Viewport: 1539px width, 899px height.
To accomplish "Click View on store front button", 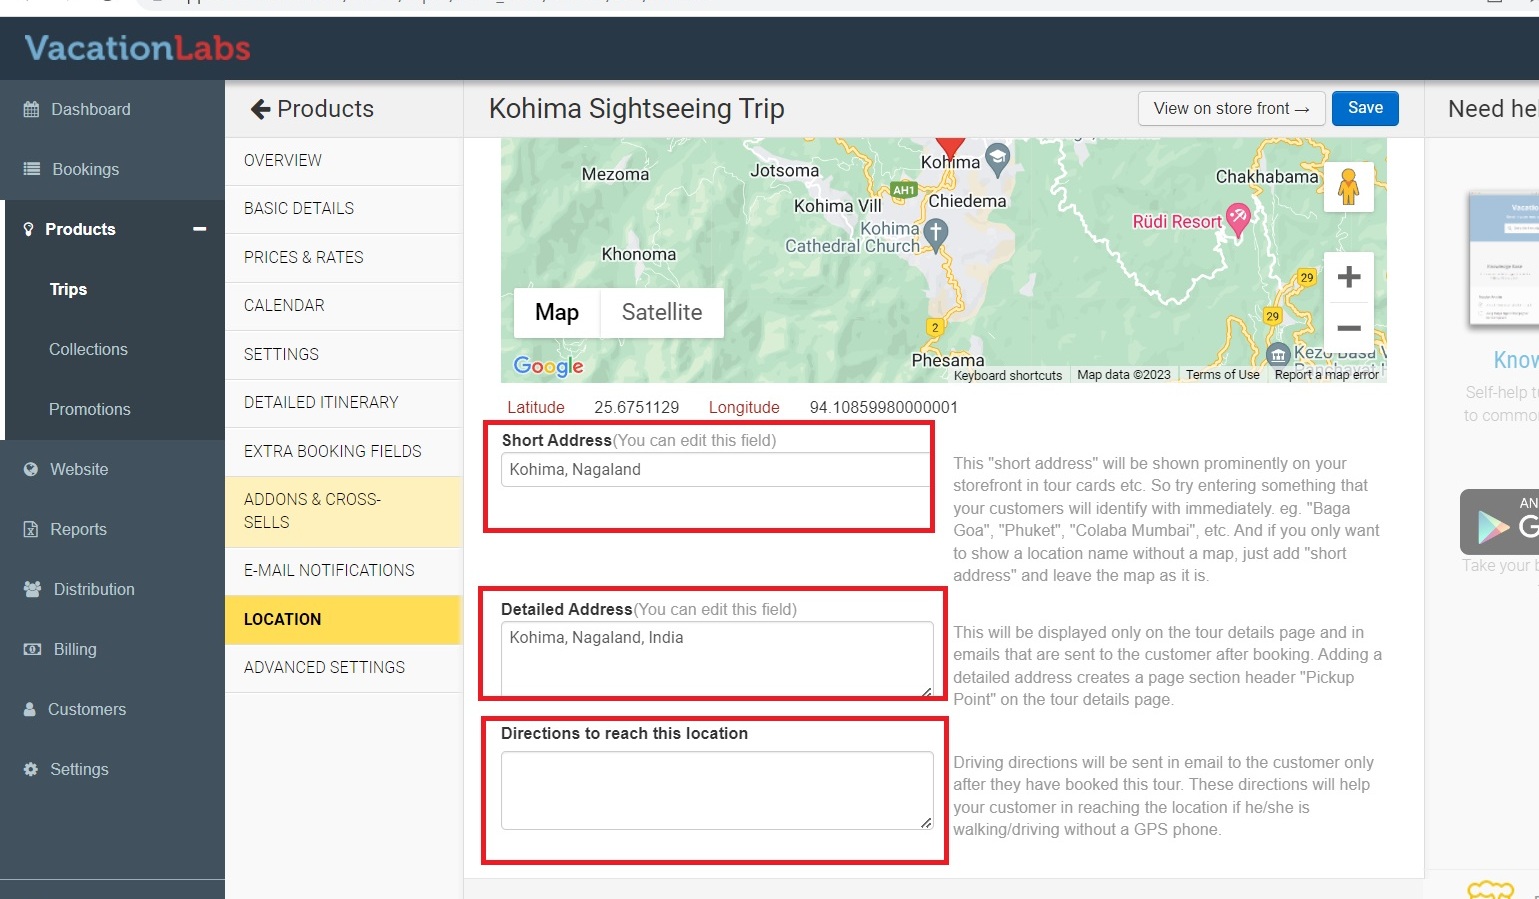I will (1231, 108).
